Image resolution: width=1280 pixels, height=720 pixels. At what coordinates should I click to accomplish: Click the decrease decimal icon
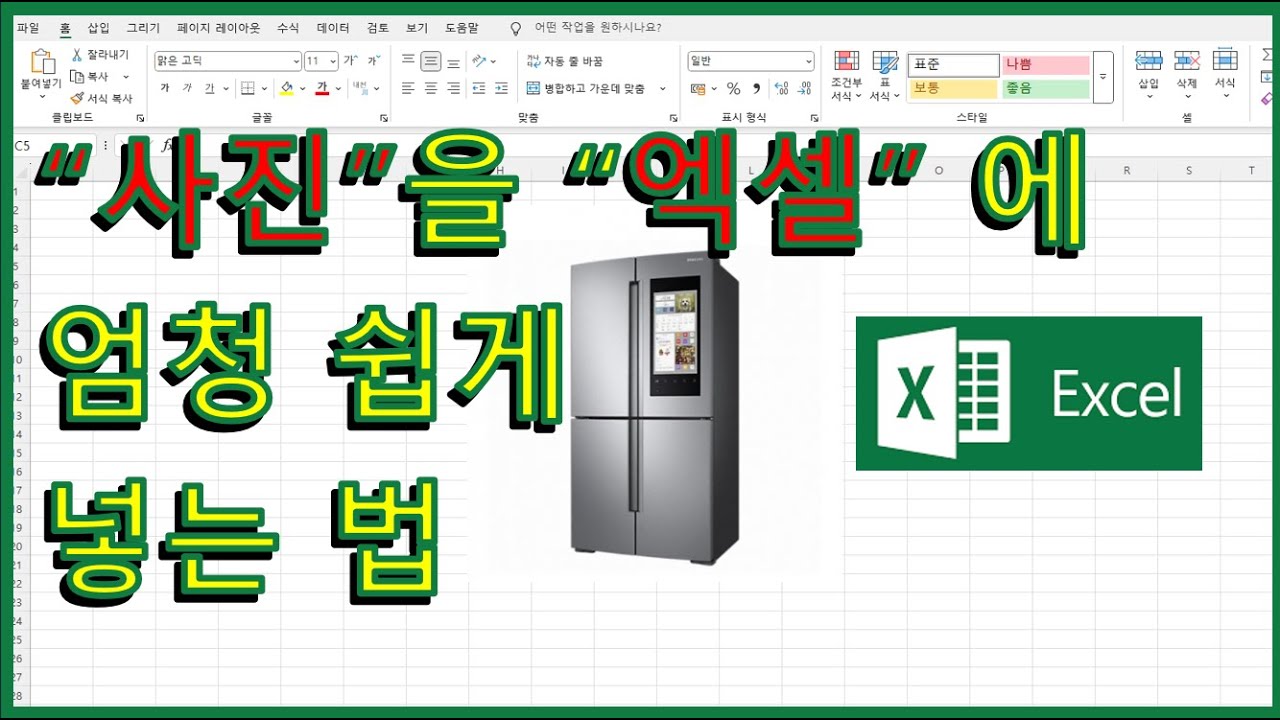pyautogui.click(x=803, y=88)
